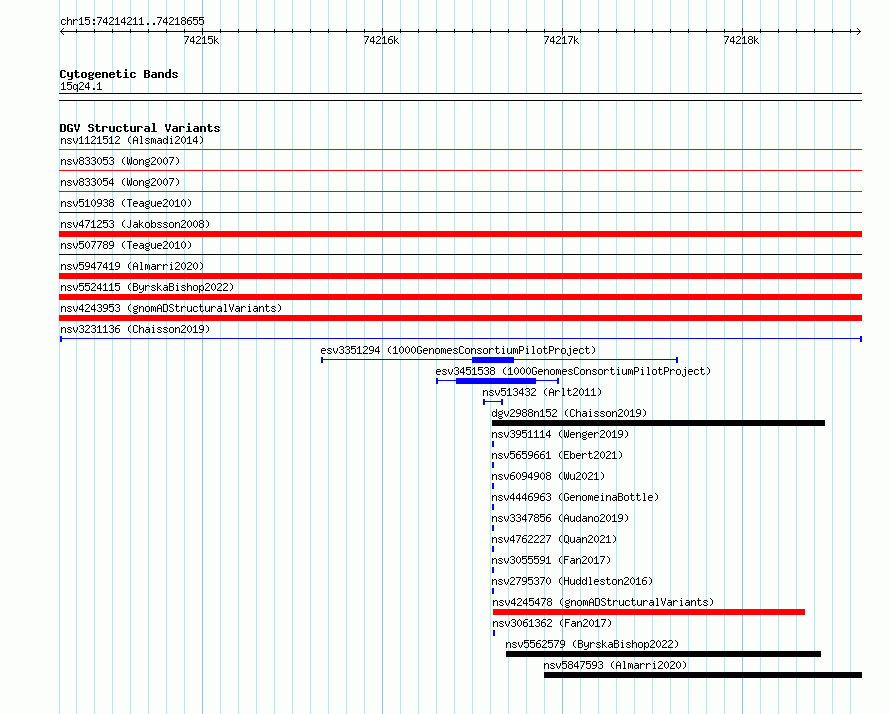Image resolution: width=890 pixels, height=714 pixels.
Task: Click the 74215k ruler tick label
Action: 201,40
